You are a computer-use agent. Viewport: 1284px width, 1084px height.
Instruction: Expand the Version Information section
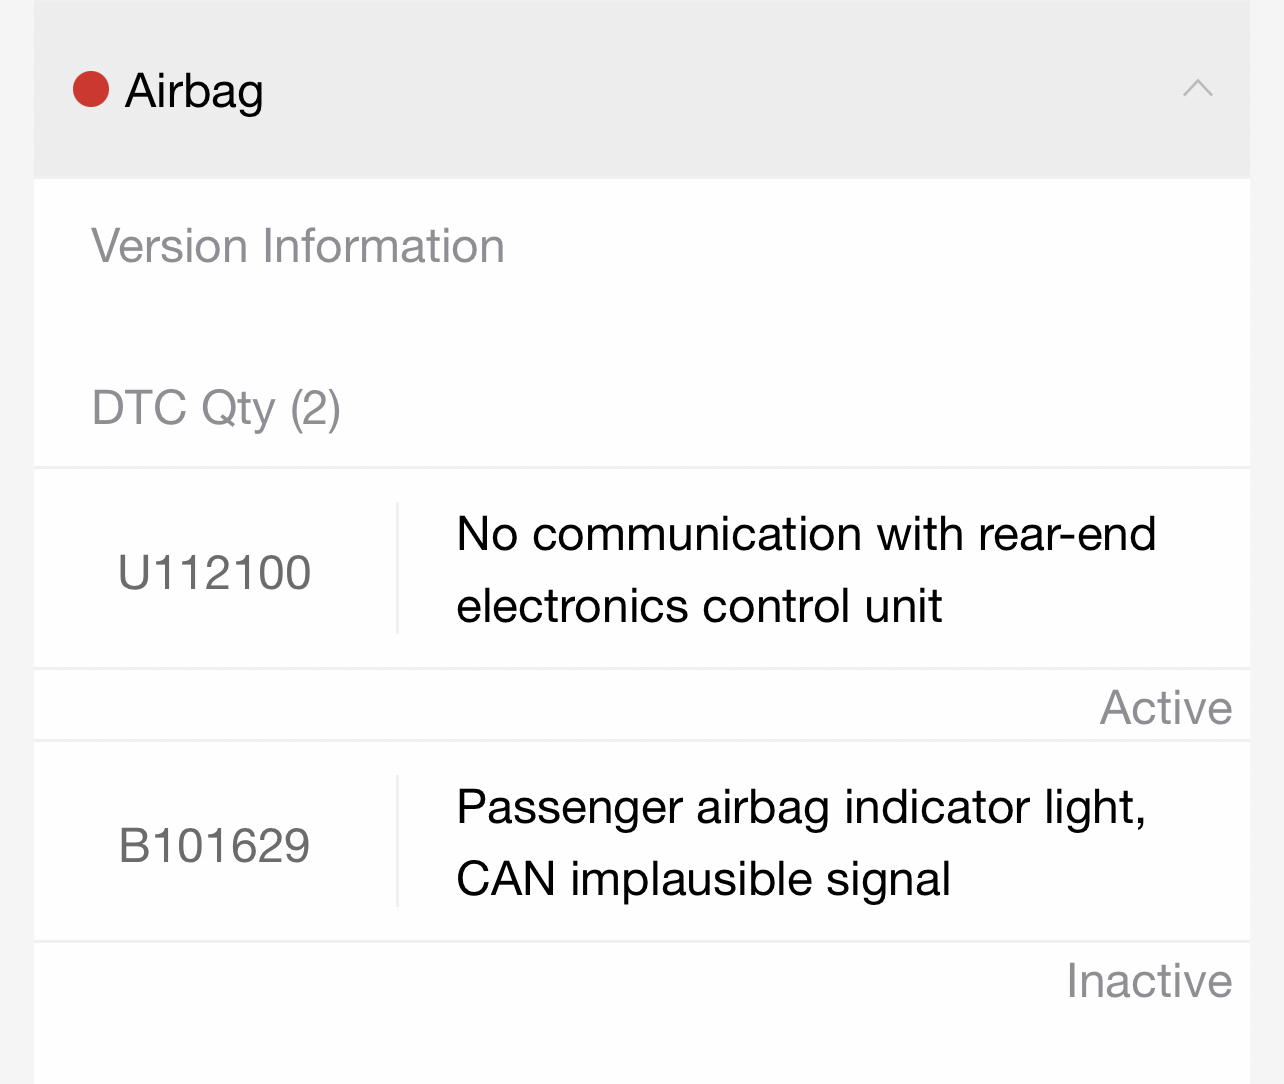point(297,246)
